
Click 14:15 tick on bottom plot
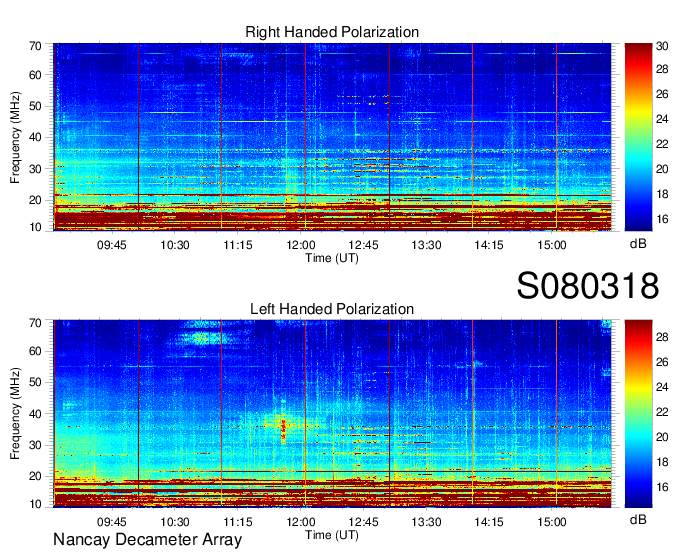click(x=489, y=522)
